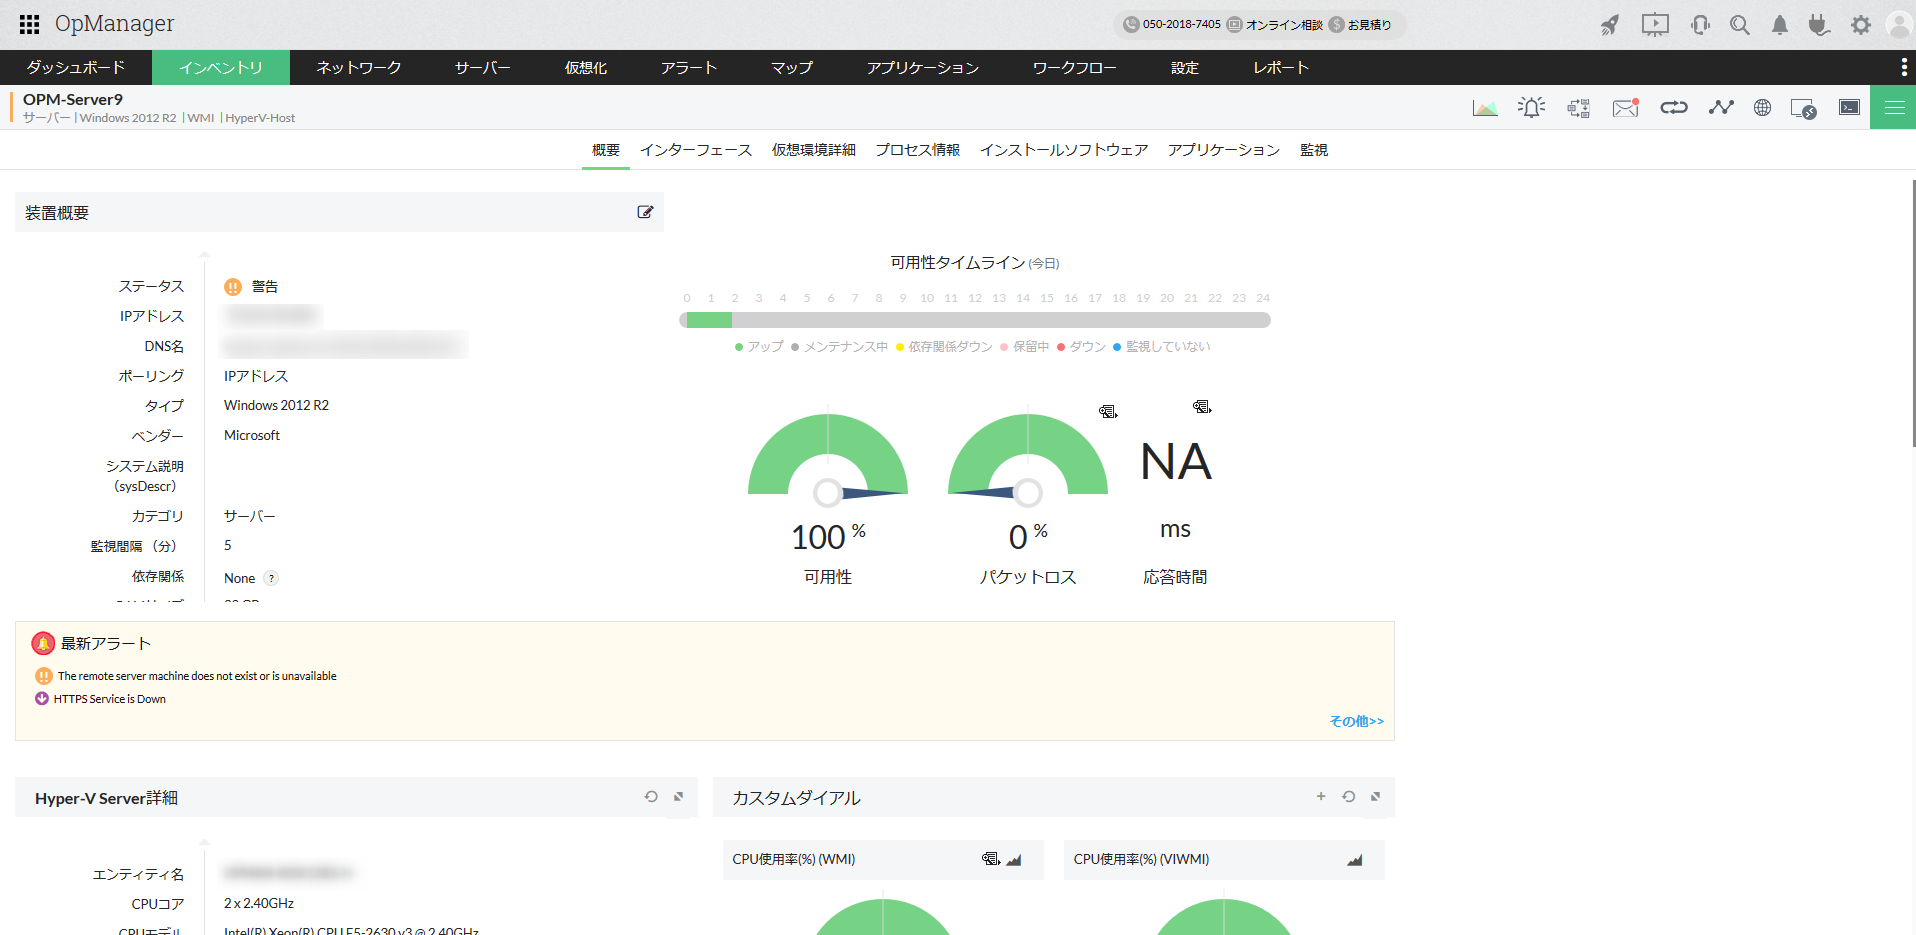Click the trace route zigzag icon
The image size is (1916, 935).
point(1720,108)
